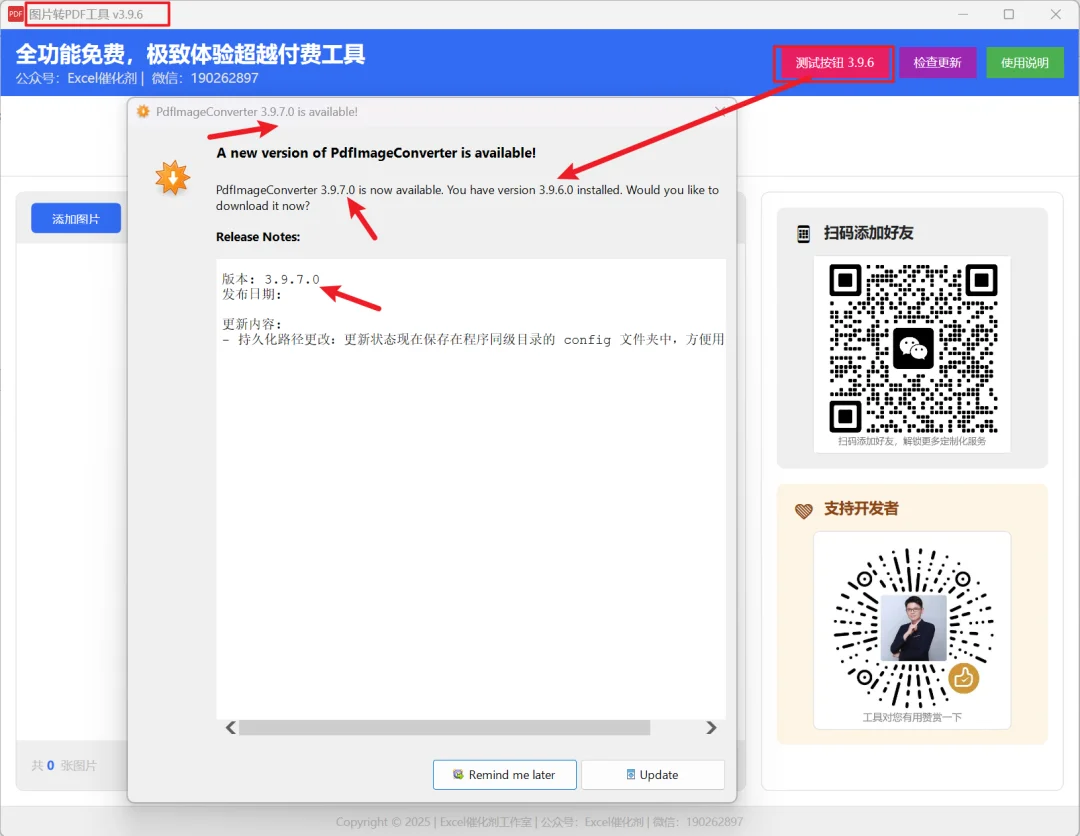Click the left scroll arrow in release notes
This screenshot has height=836, width=1080.
point(231,728)
